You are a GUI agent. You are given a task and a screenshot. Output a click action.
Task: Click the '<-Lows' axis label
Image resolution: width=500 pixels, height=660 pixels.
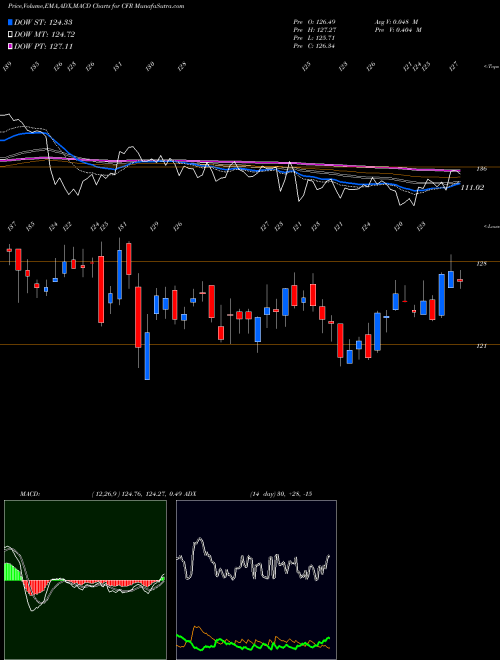point(491,226)
